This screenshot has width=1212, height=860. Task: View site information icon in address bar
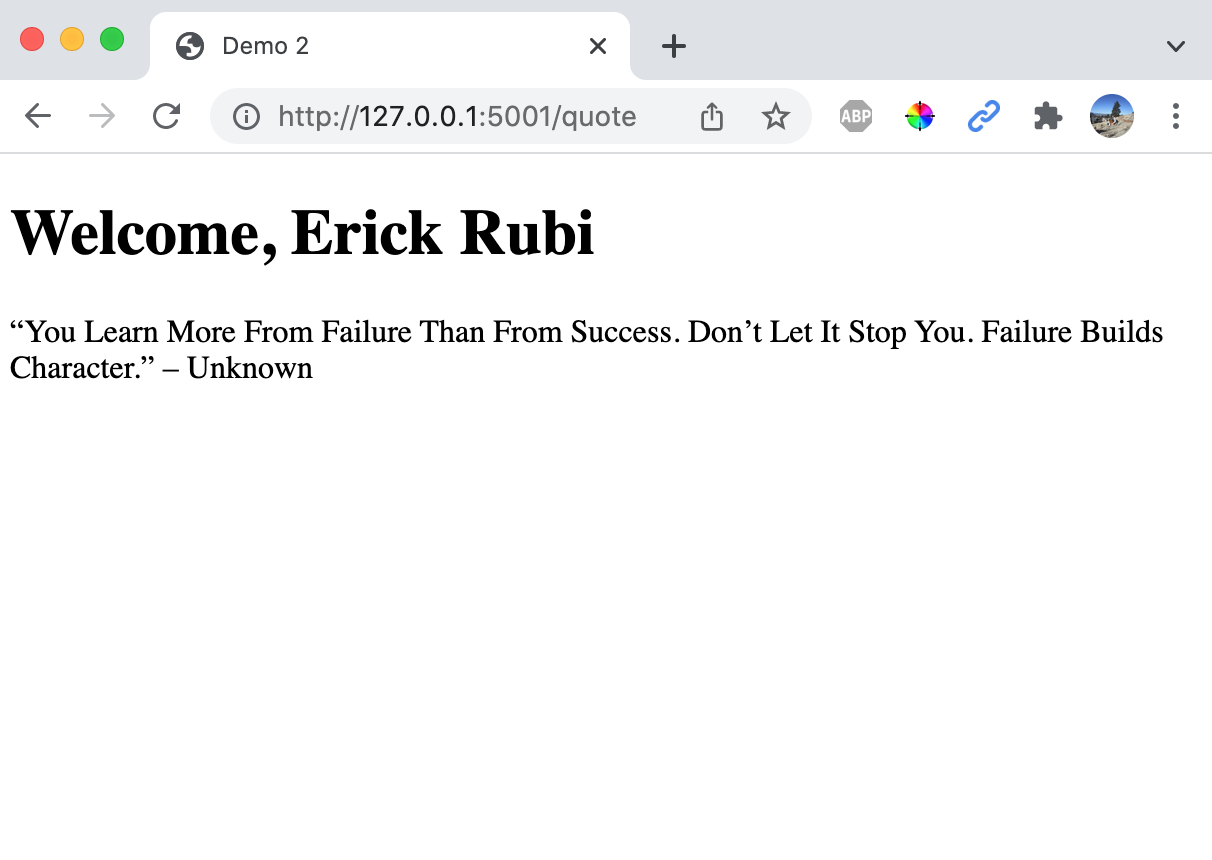(246, 117)
